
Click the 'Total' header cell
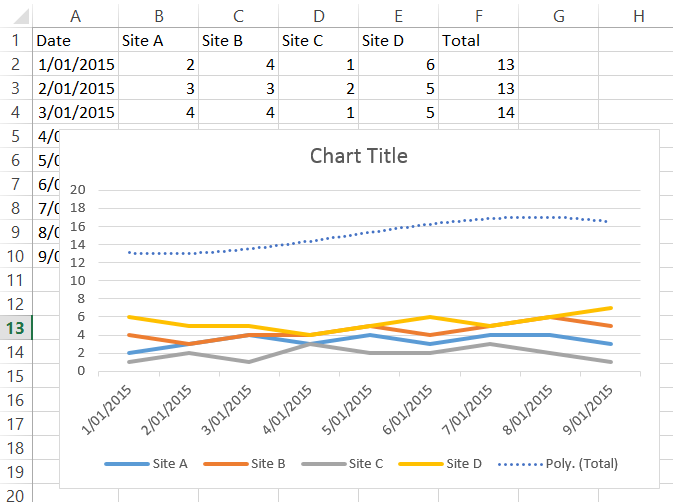[479, 40]
